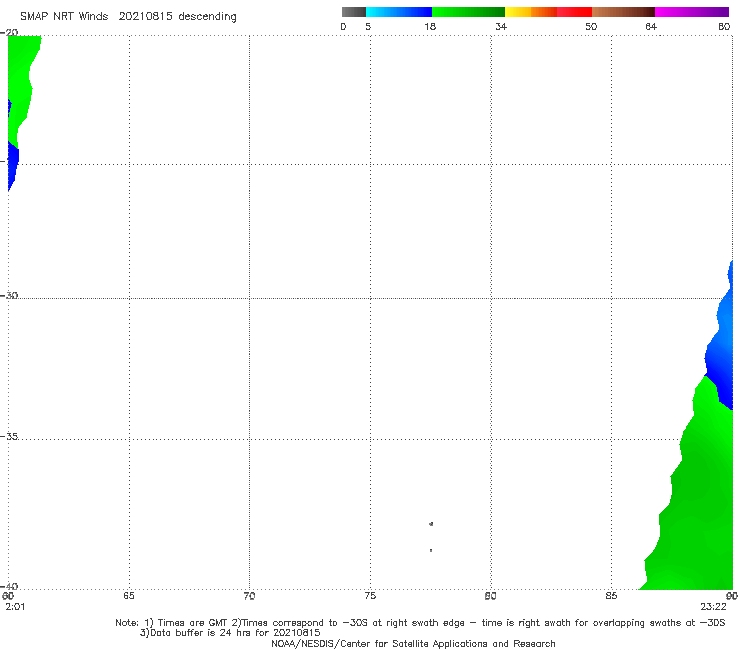
Task: Pick the brown segment of the color scale
Action: (x=623, y=12)
